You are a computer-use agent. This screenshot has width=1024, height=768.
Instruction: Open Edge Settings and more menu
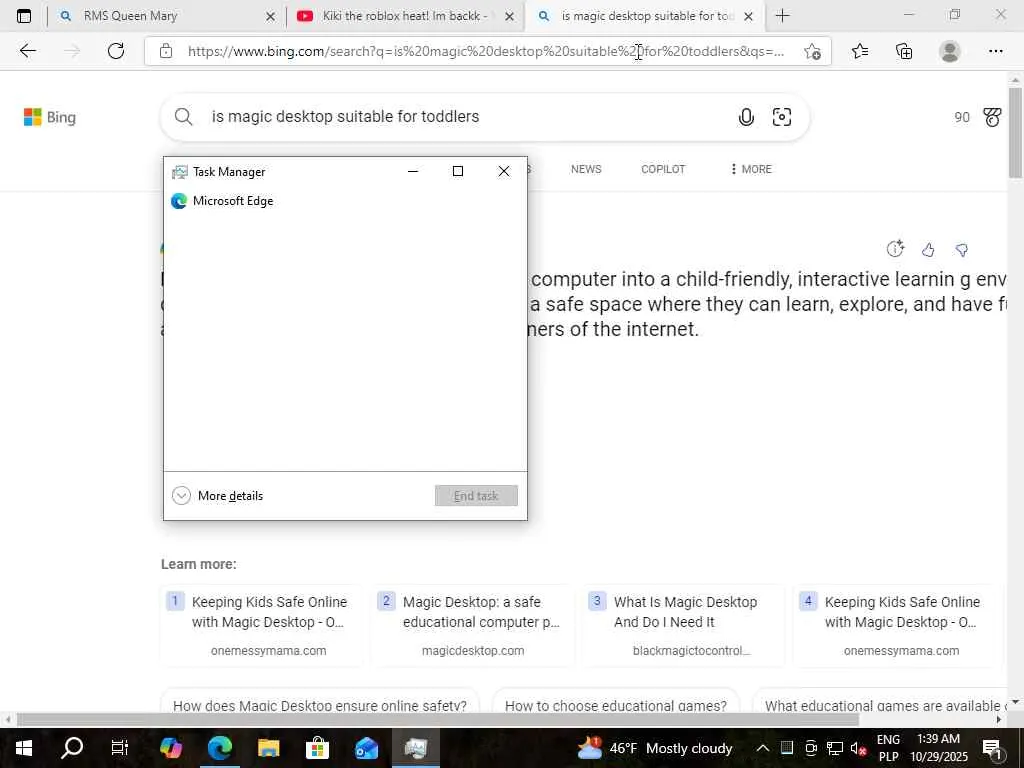point(995,51)
